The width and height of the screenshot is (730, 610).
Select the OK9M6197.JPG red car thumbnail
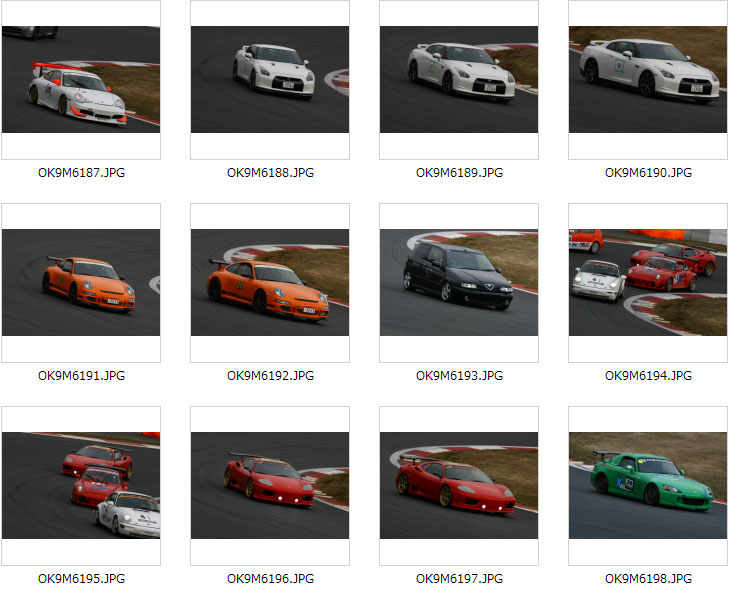point(459,486)
